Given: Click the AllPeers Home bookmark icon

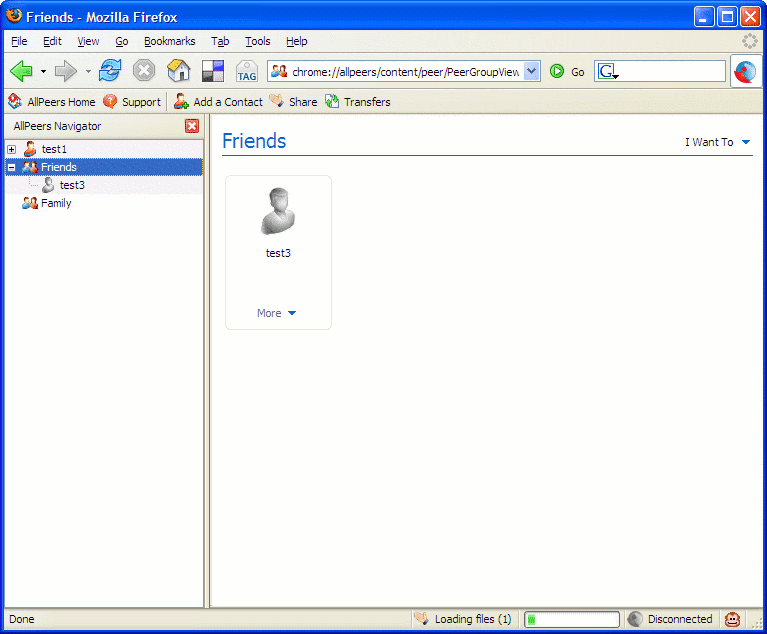Looking at the screenshot, I should click(x=15, y=101).
